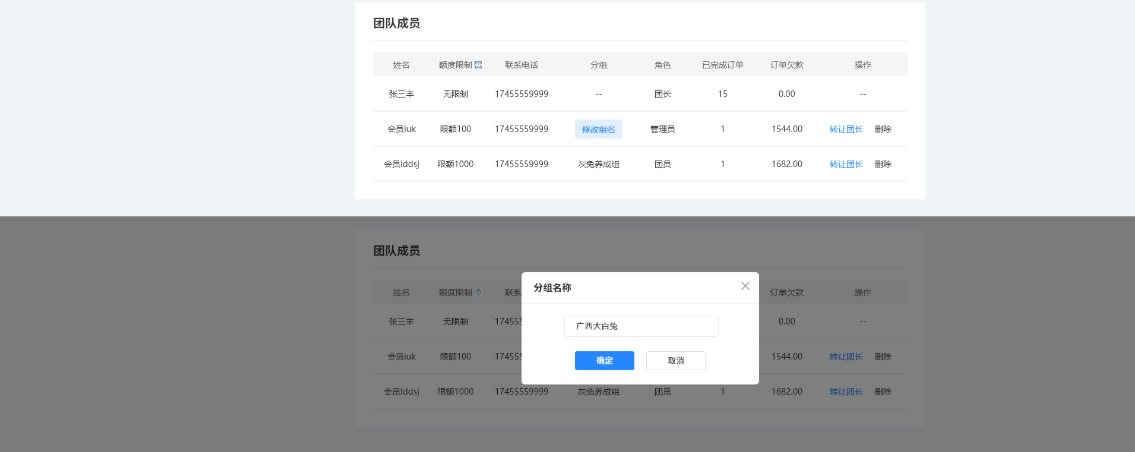The width and height of the screenshot is (1135, 452).
Task: Cancel the rename dialog with 取消
Action: point(676,360)
